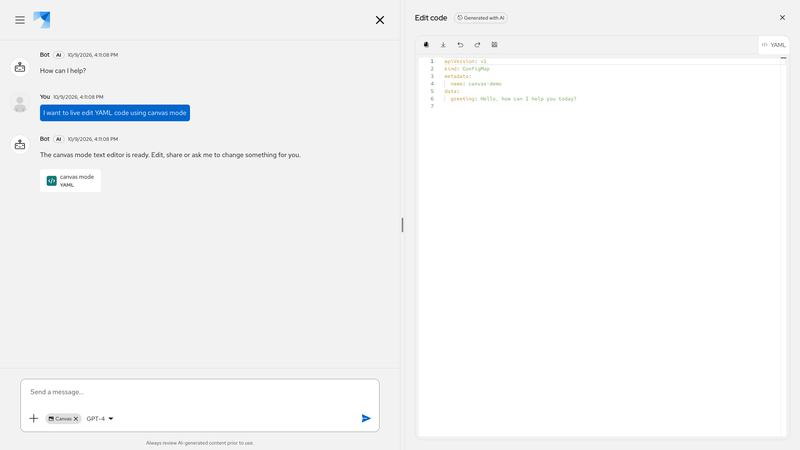Open the canvas mode YAML attachment card
This screenshot has width=800, height=450.
[x=70, y=181]
